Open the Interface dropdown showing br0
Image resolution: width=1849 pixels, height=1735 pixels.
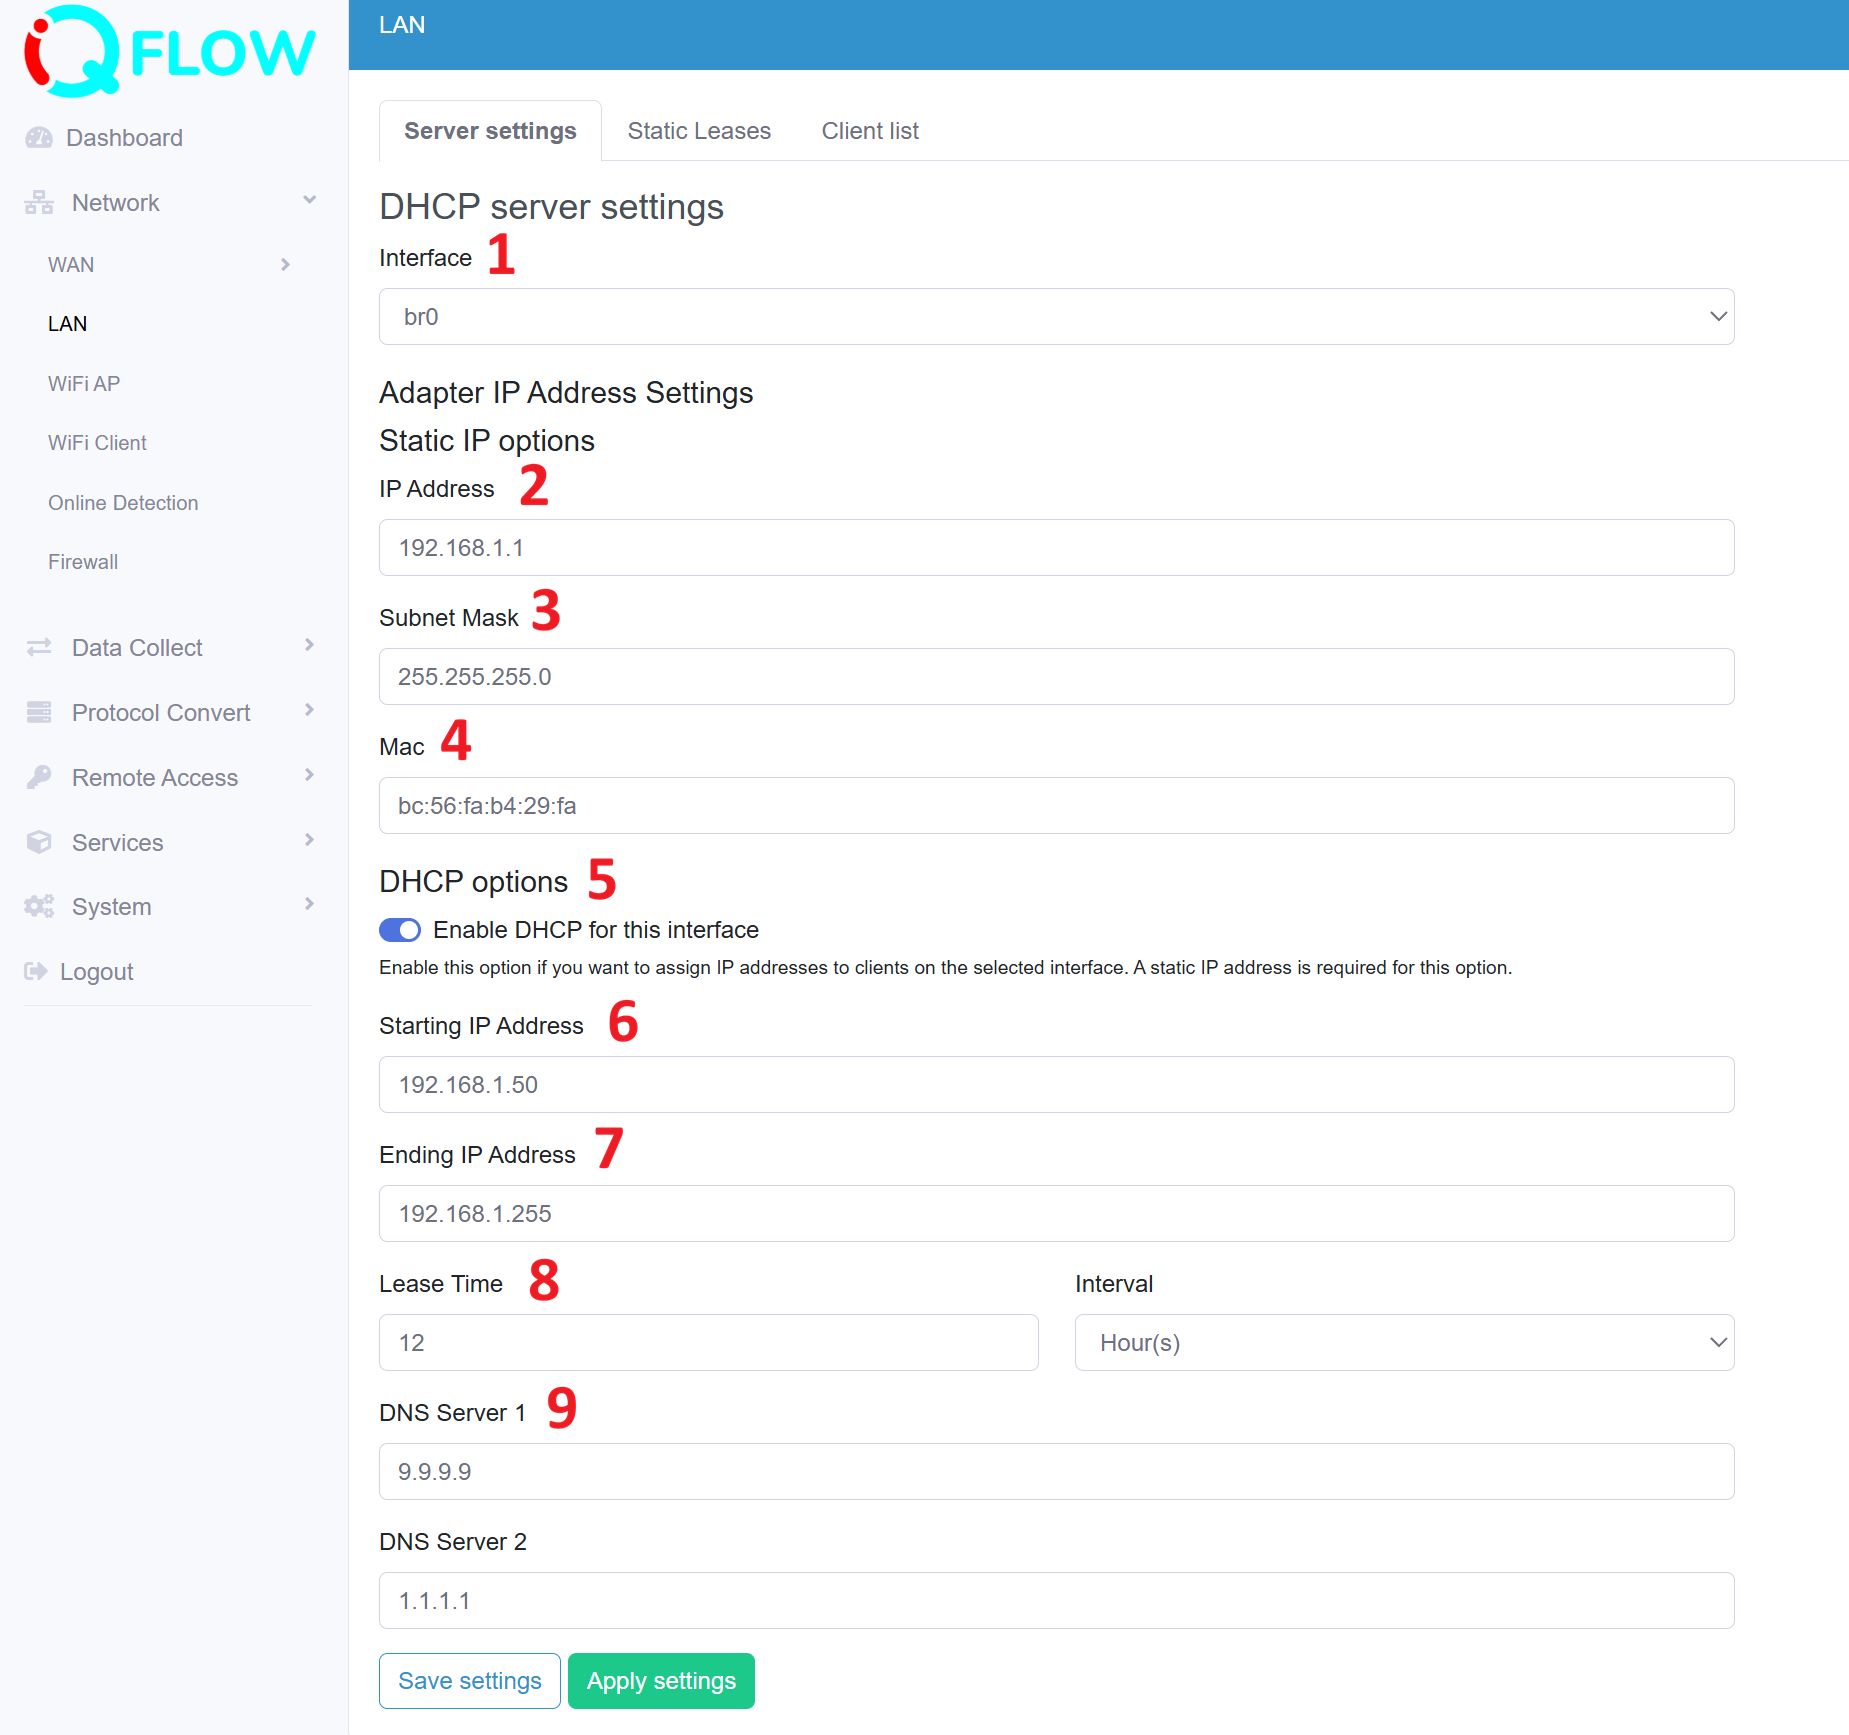[1055, 316]
